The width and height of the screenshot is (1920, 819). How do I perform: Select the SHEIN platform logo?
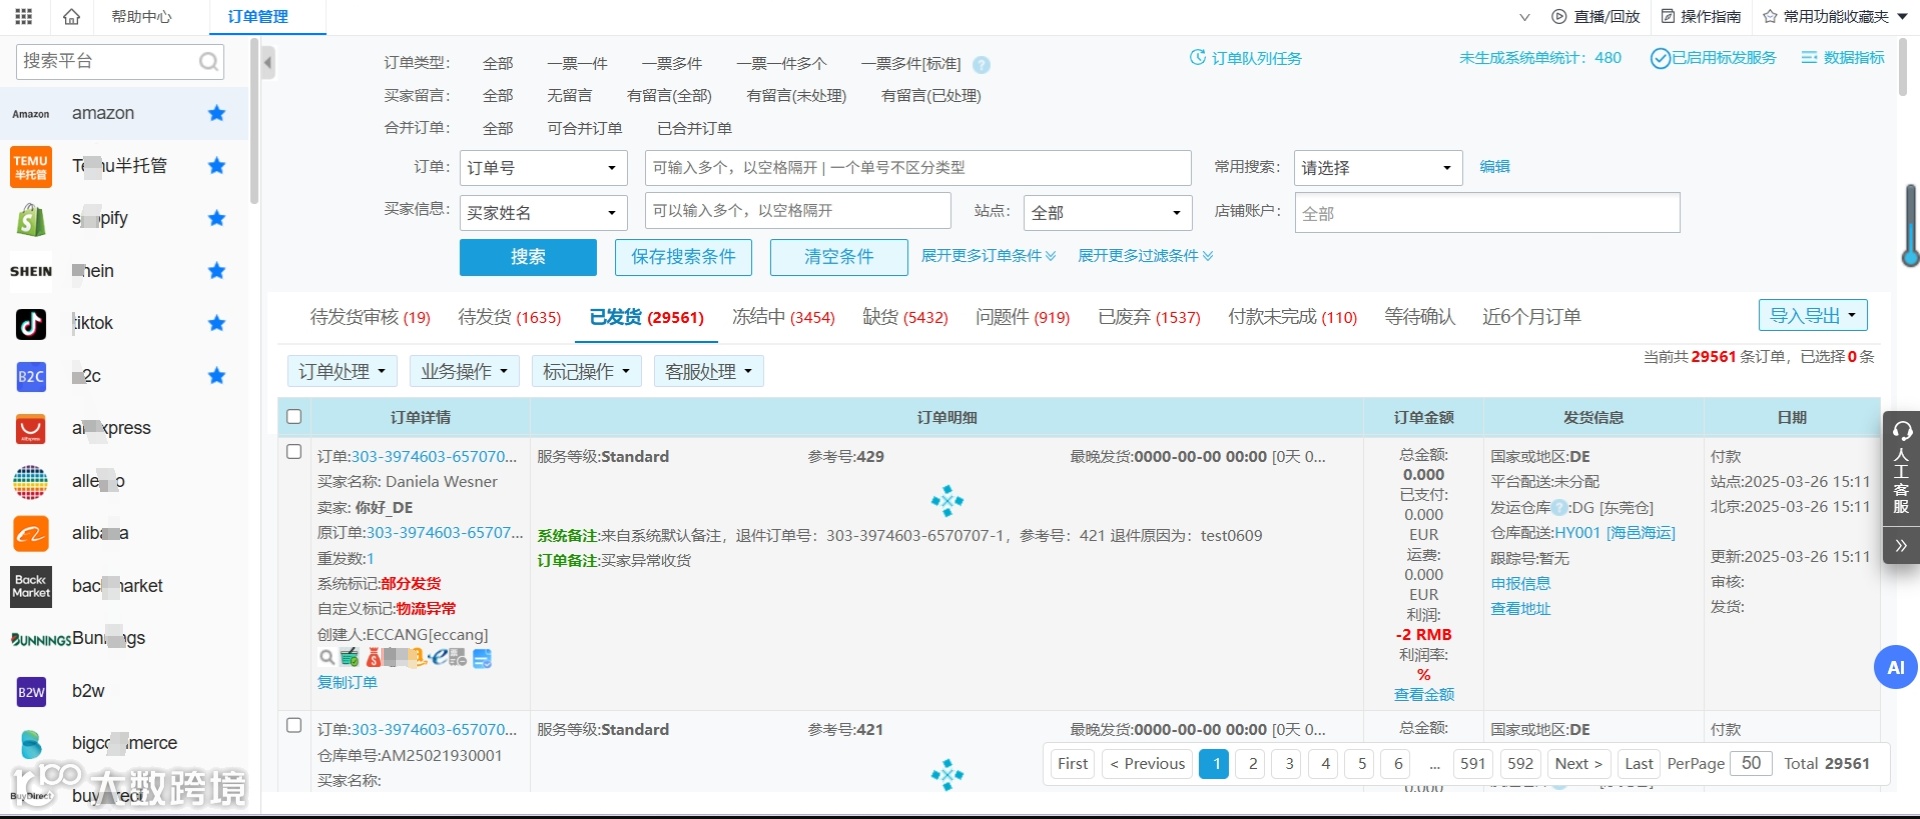pos(31,271)
